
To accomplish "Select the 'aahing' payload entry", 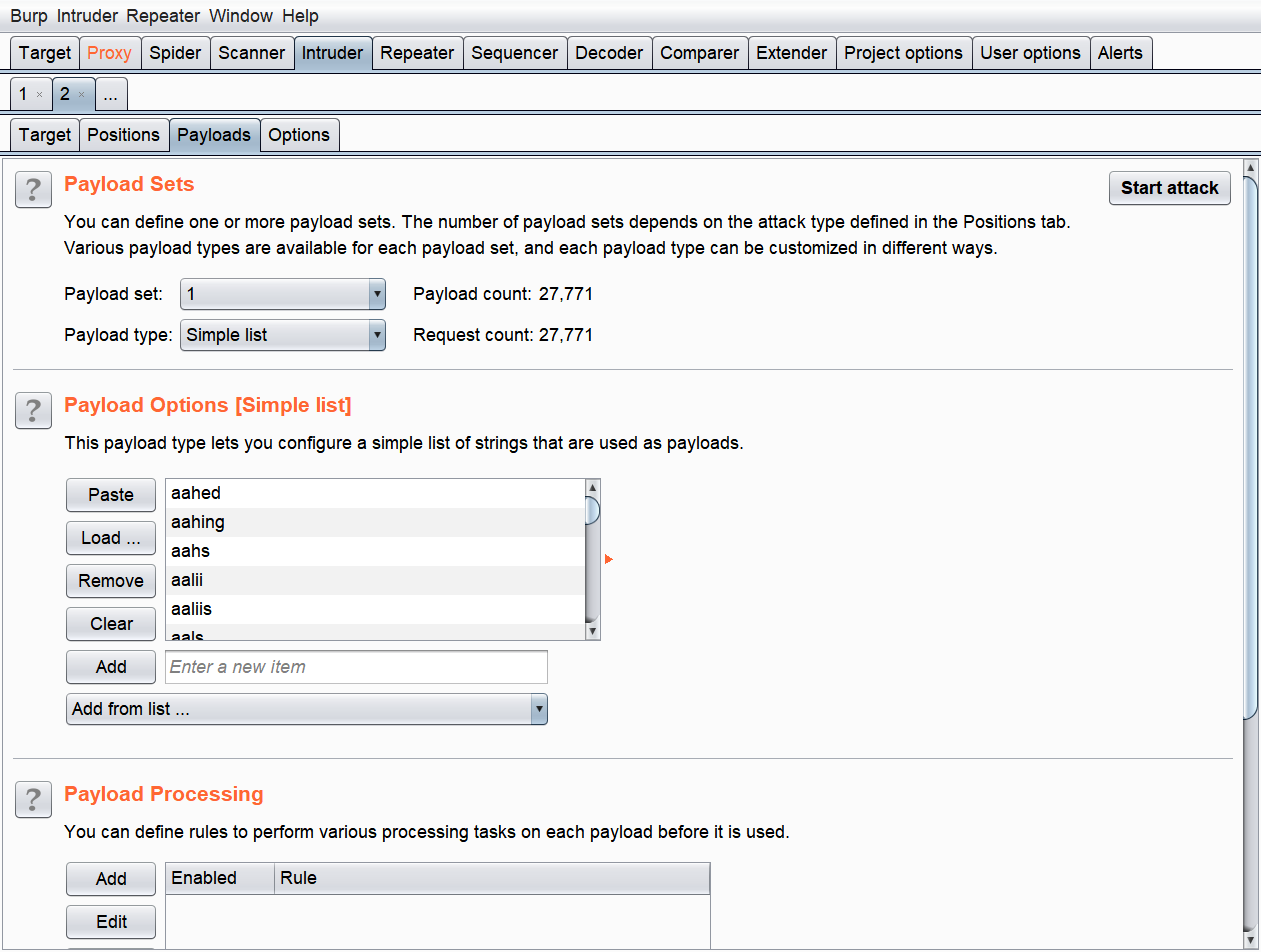I will 375,522.
